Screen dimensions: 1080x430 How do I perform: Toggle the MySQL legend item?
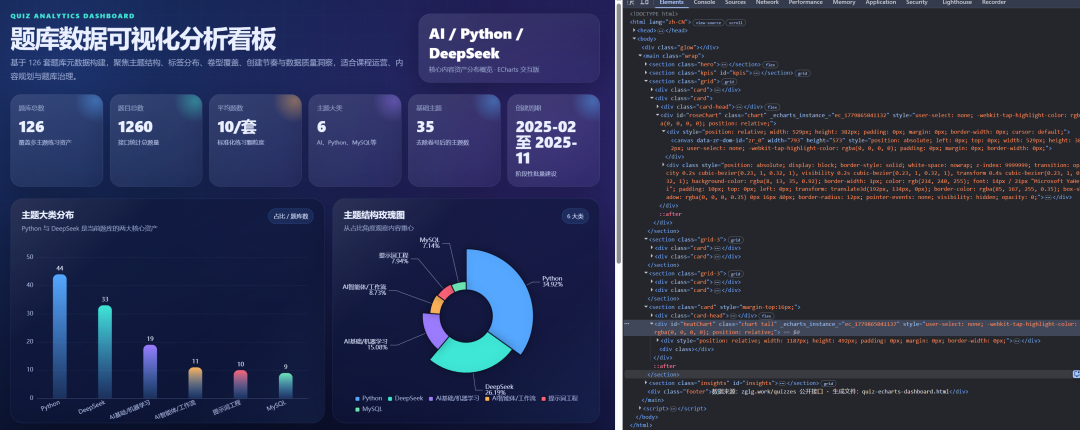click(367, 409)
